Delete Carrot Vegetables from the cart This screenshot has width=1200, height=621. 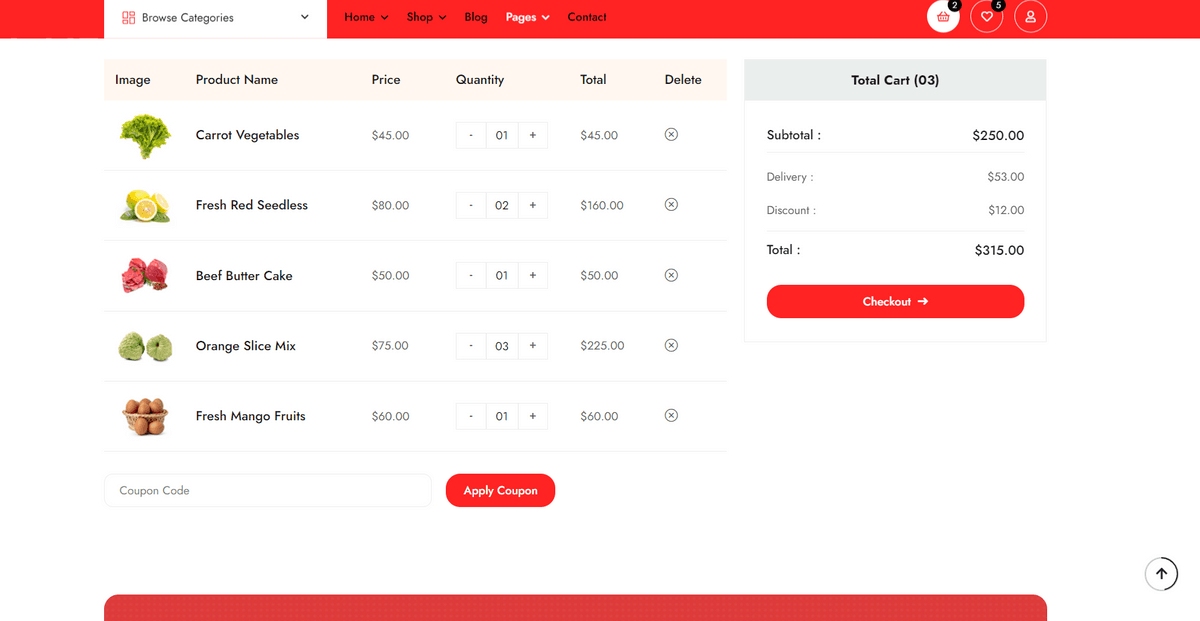tap(671, 134)
